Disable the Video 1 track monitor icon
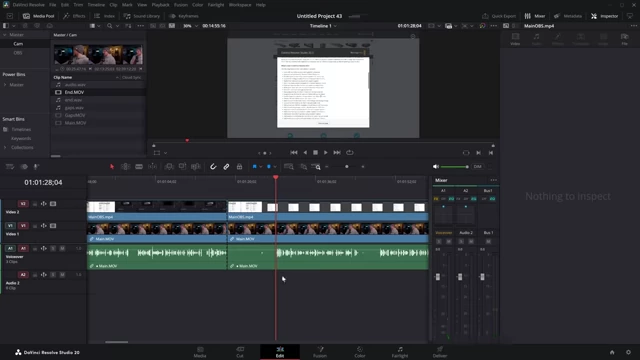Screen dimensions: 640x360 pyautogui.click(x=53, y=226)
